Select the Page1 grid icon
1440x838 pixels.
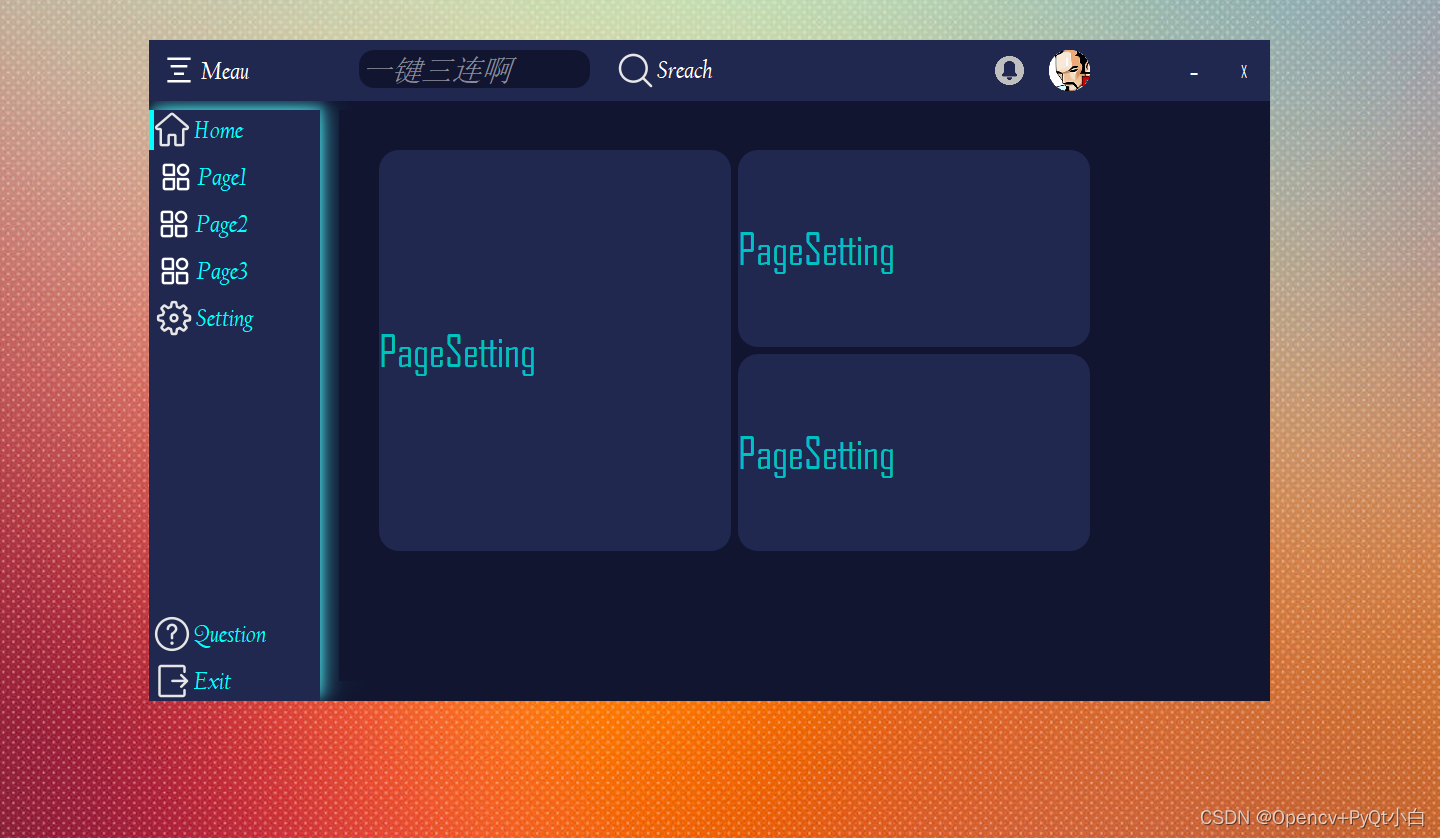tap(174, 176)
